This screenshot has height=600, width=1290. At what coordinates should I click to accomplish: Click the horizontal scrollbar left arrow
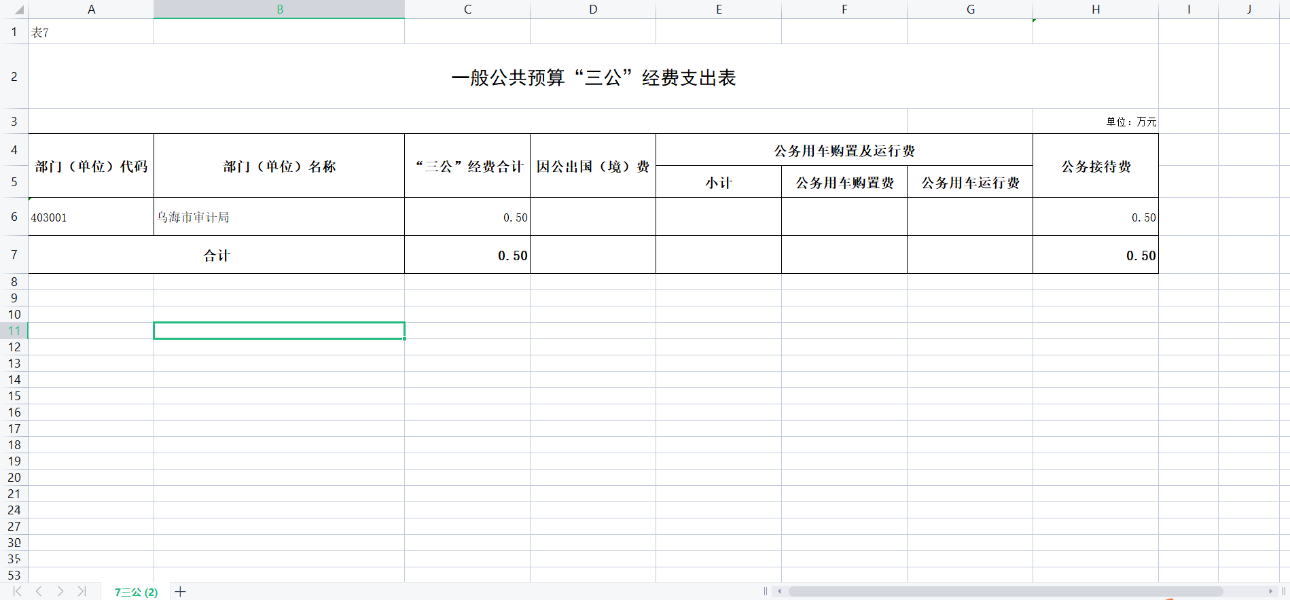(780, 592)
